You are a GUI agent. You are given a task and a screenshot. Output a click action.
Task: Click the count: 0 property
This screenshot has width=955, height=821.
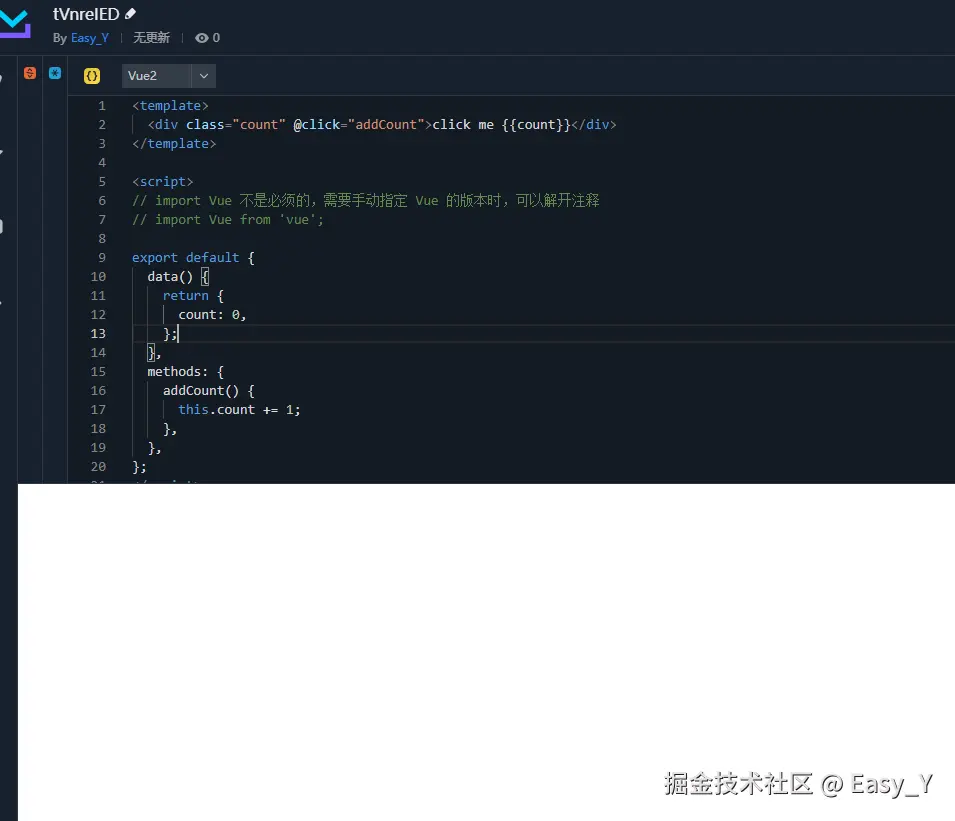212,314
